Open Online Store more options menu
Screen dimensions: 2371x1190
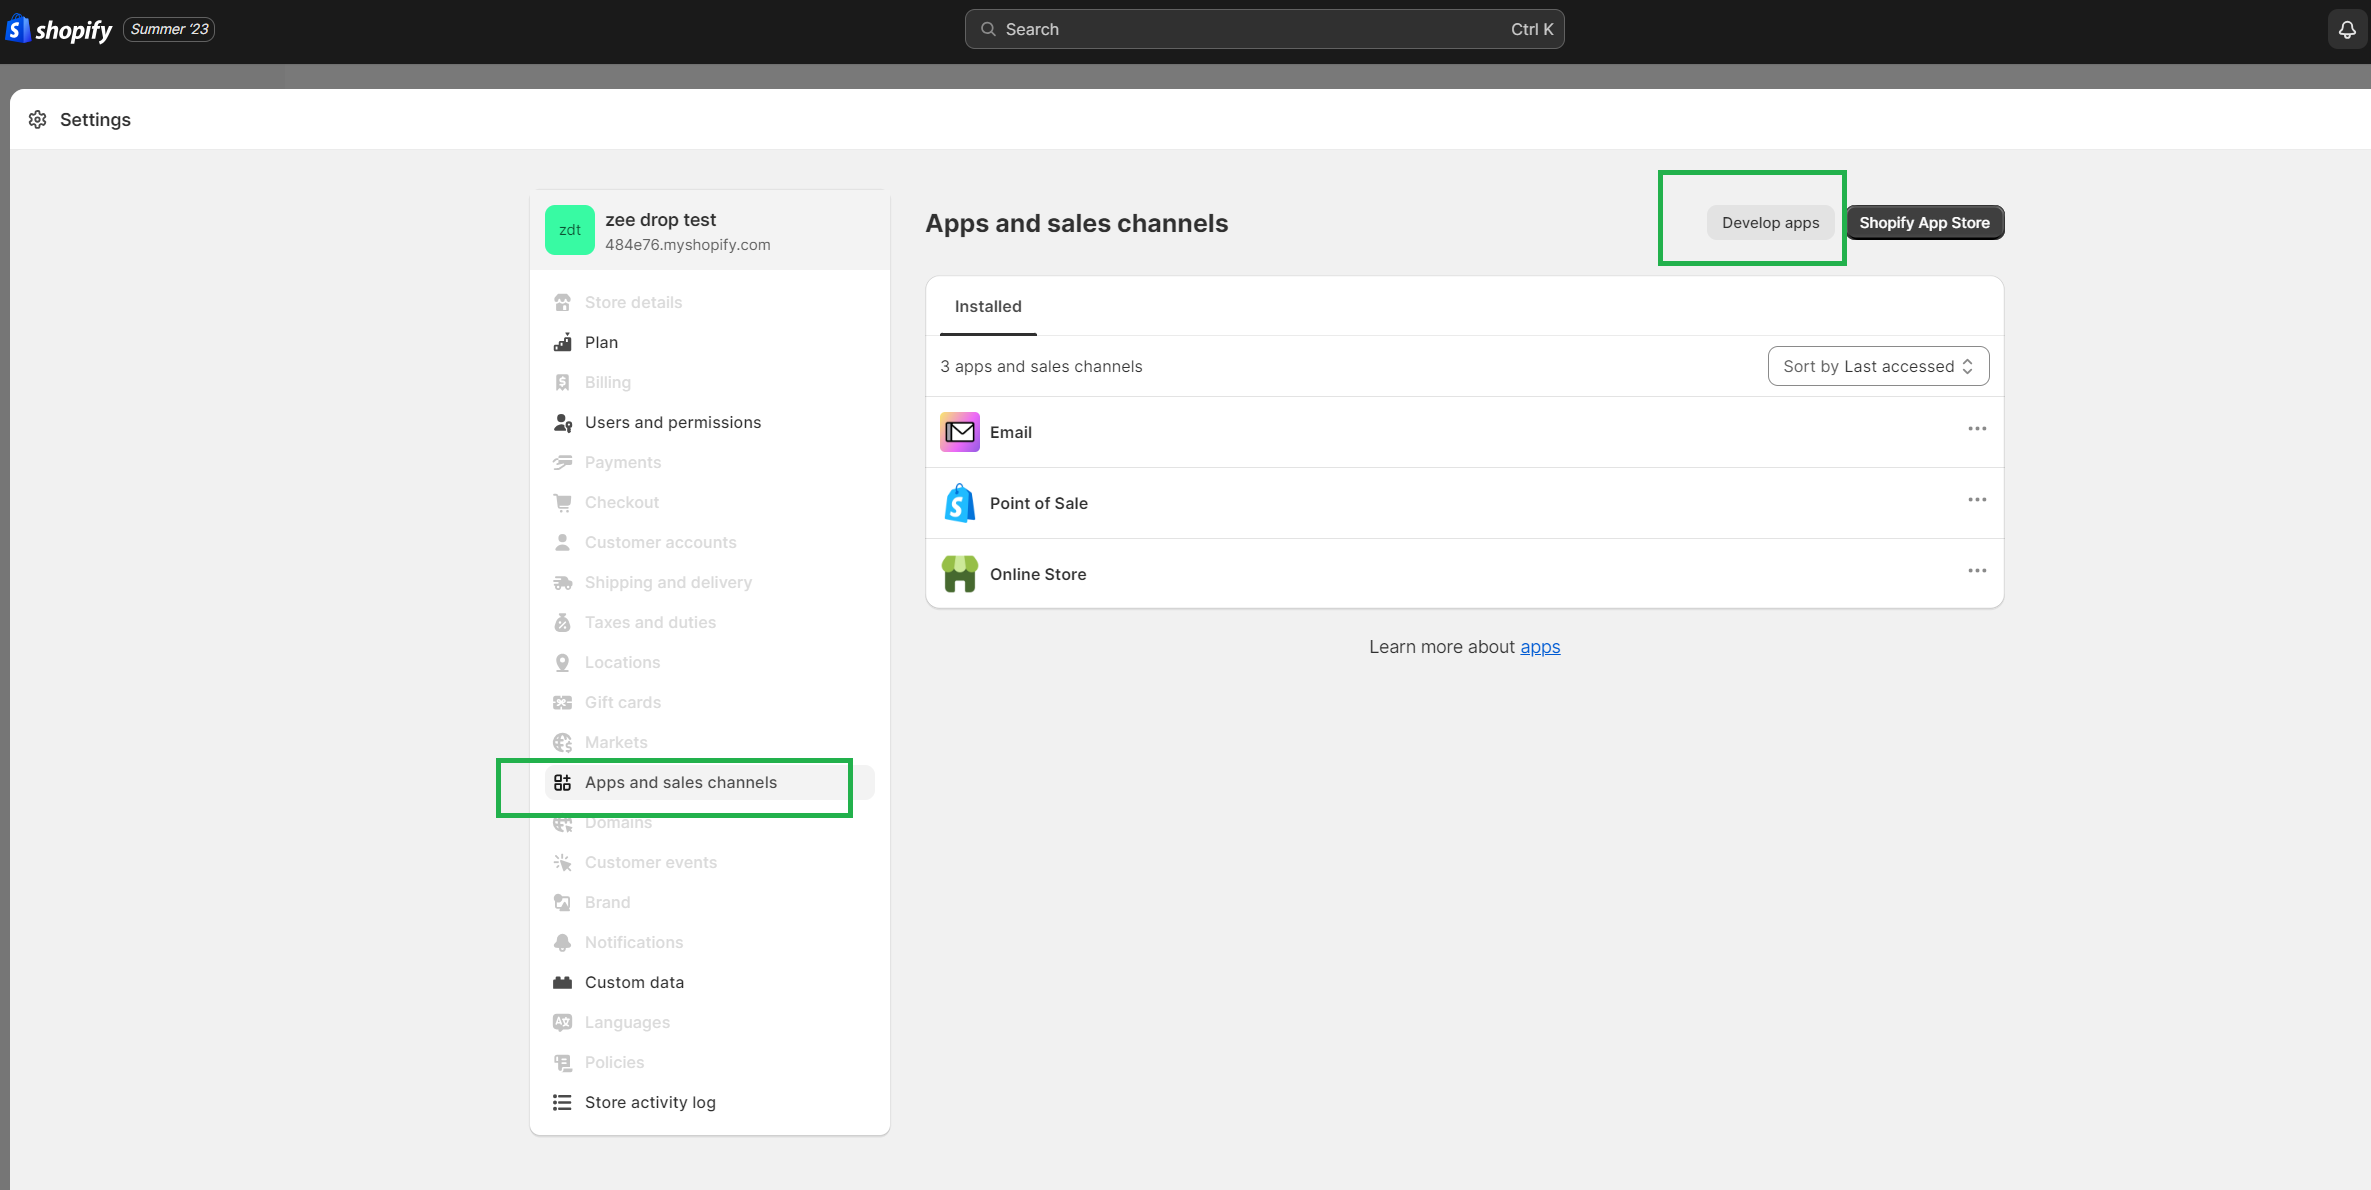point(1977,571)
